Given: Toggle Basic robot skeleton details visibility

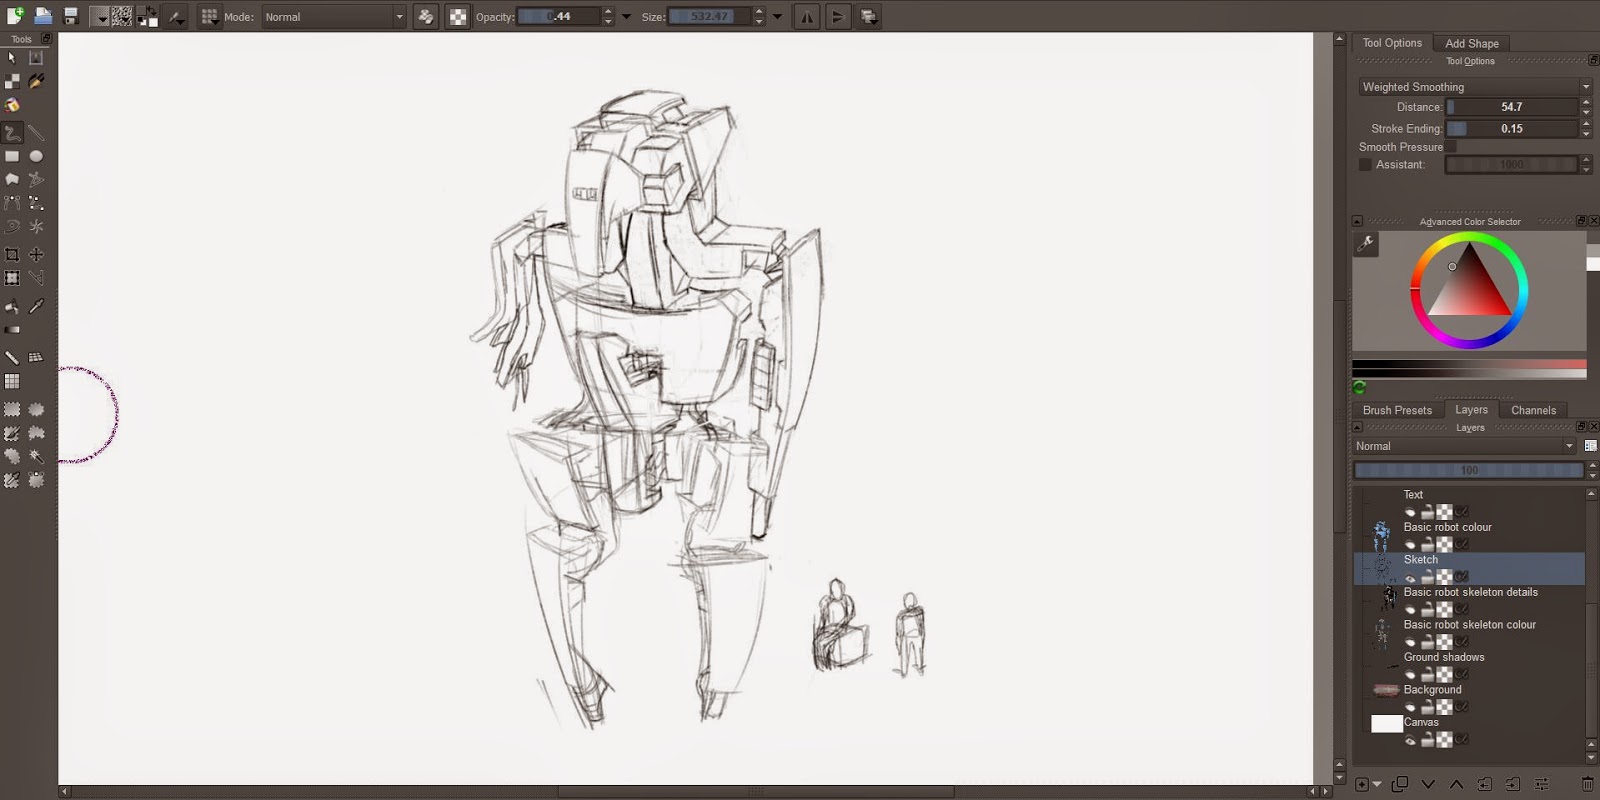Looking at the screenshot, I should click(x=1410, y=609).
